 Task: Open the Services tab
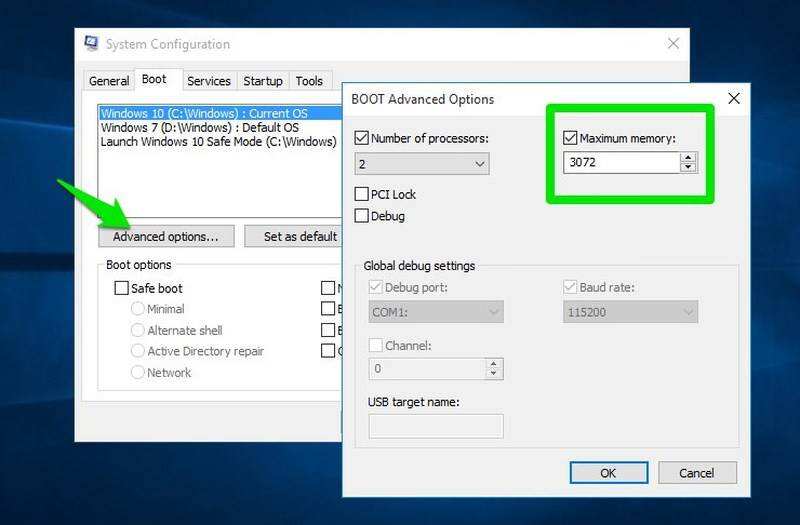coord(208,81)
